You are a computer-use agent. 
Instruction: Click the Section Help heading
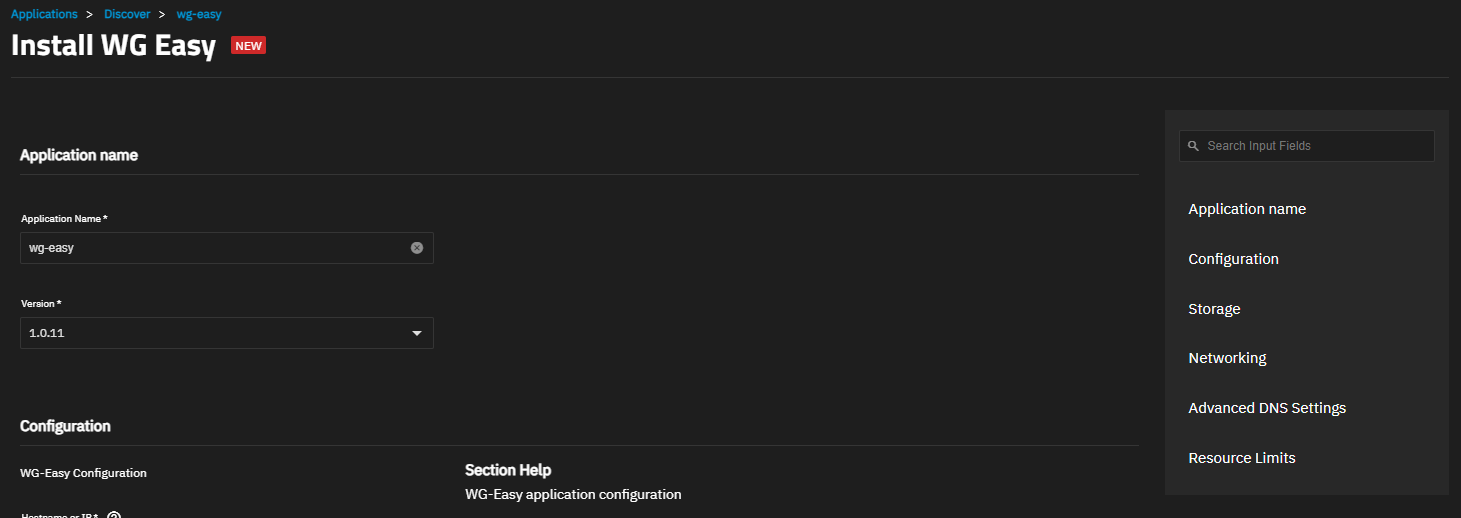pyautogui.click(x=508, y=470)
